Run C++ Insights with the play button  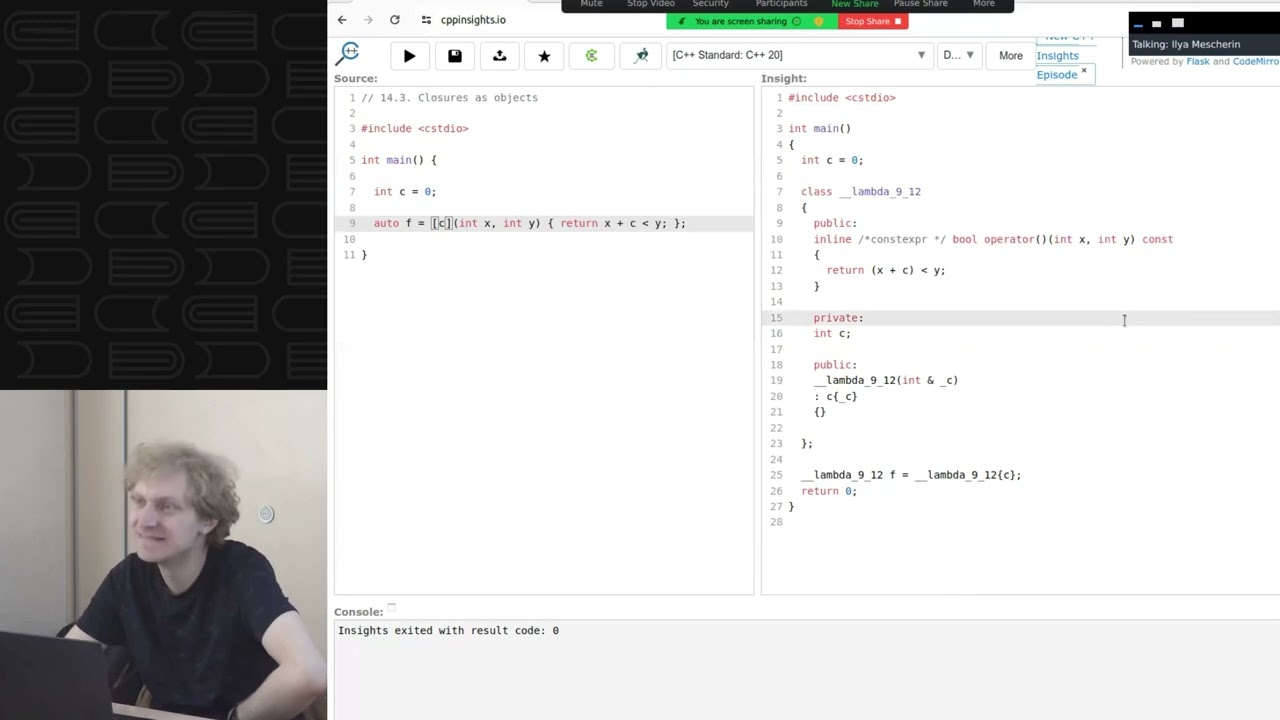click(x=409, y=56)
